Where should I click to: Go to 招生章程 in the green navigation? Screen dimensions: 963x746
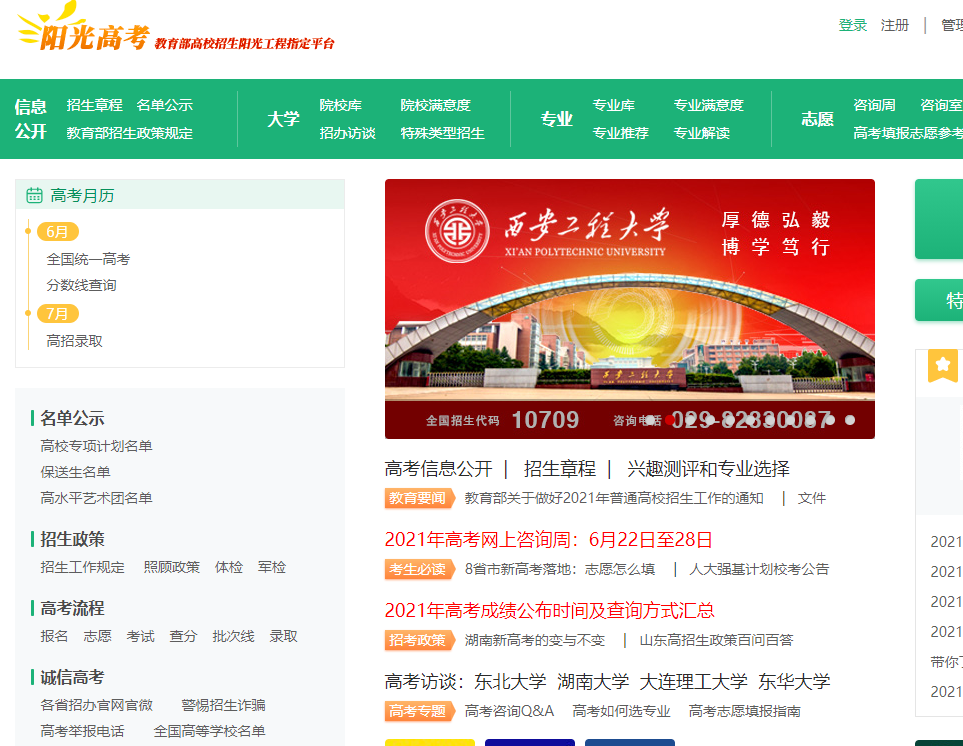click(x=95, y=105)
